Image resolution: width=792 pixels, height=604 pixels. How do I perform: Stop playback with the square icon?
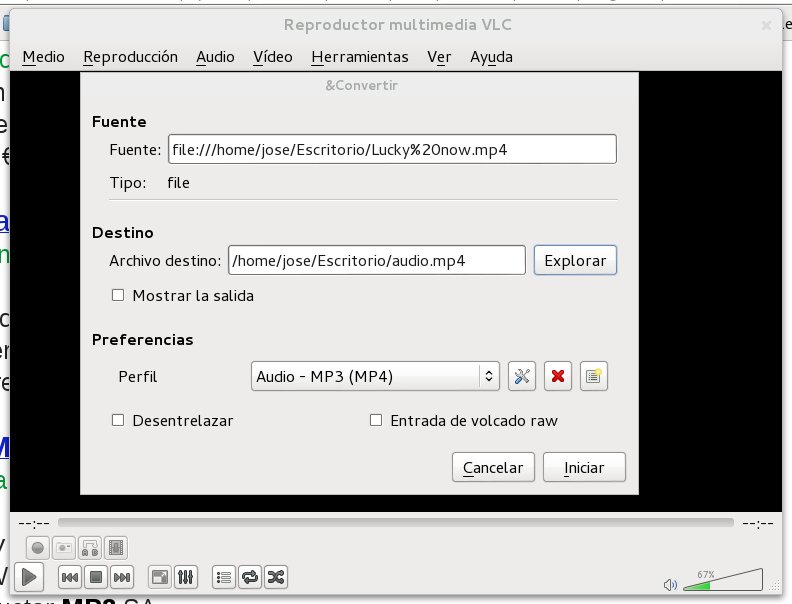coord(96,577)
